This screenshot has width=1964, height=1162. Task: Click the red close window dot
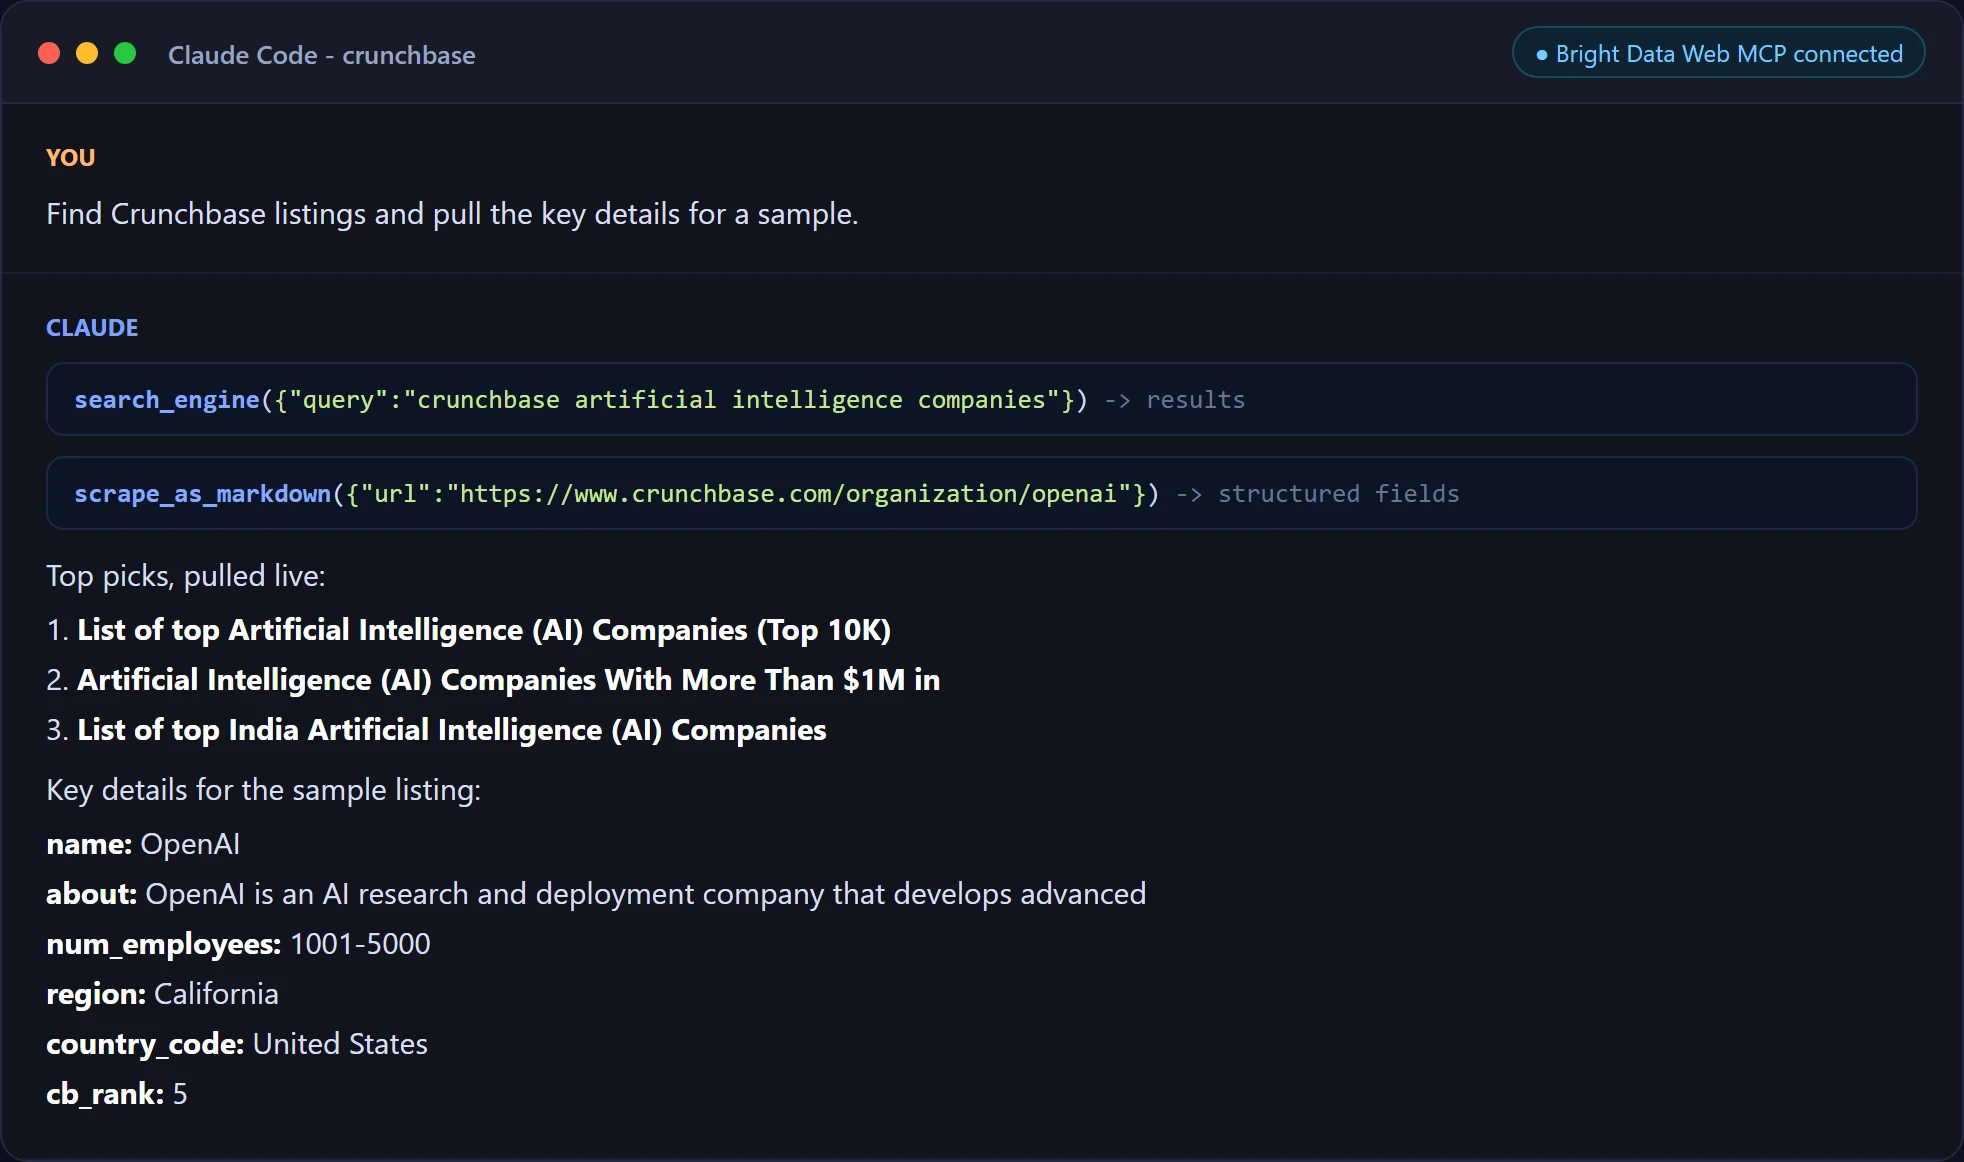(x=49, y=53)
